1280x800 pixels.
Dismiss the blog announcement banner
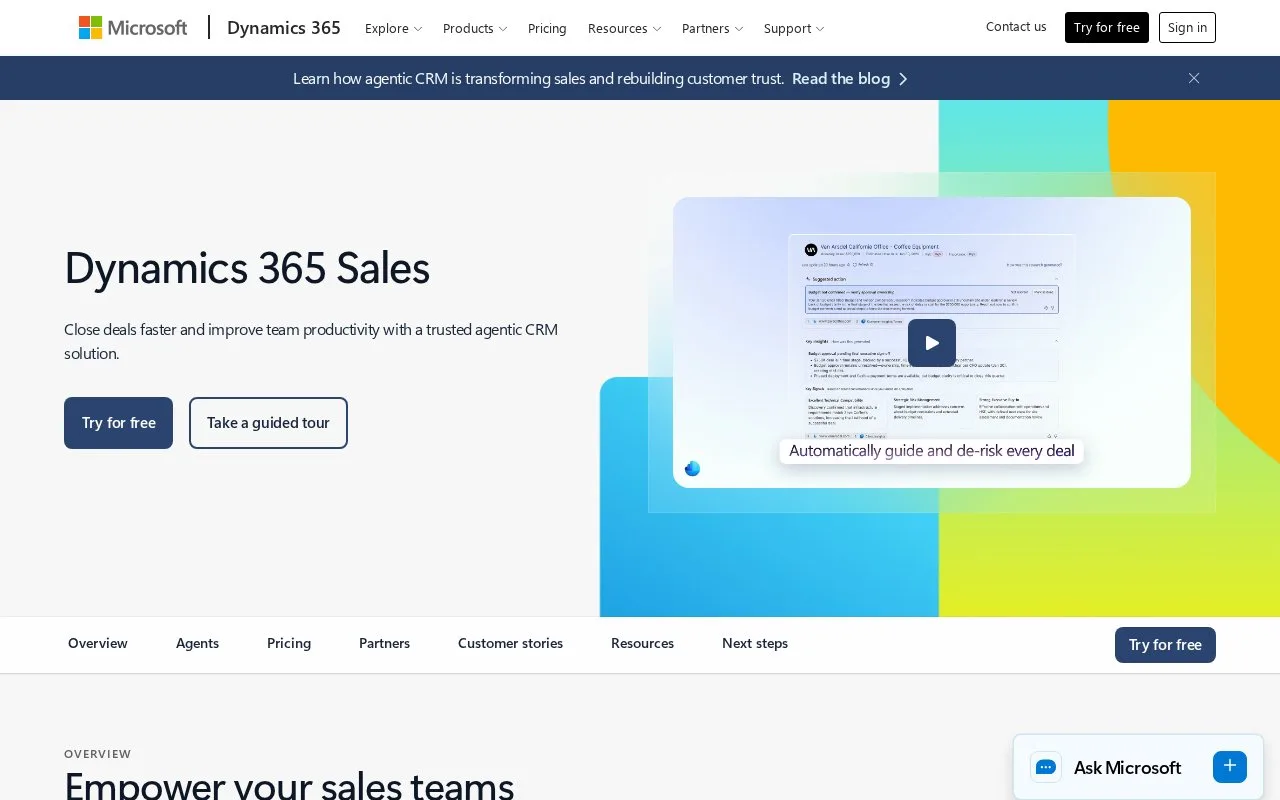(x=1193, y=78)
